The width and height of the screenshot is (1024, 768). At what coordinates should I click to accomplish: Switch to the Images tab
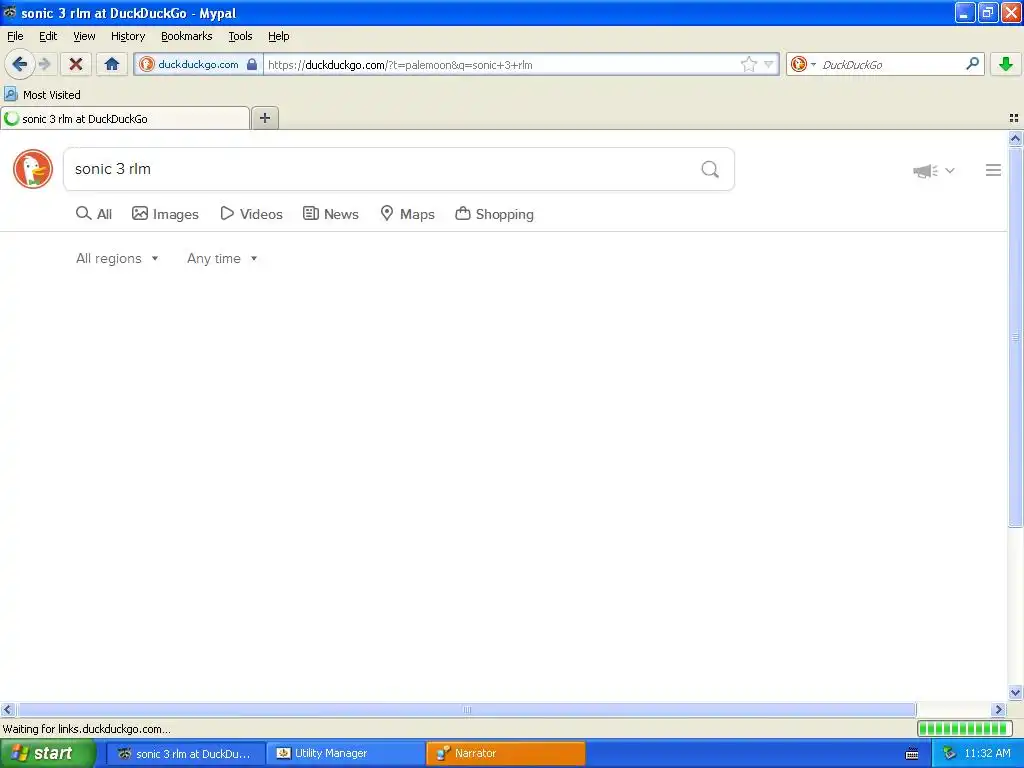pos(165,214)
